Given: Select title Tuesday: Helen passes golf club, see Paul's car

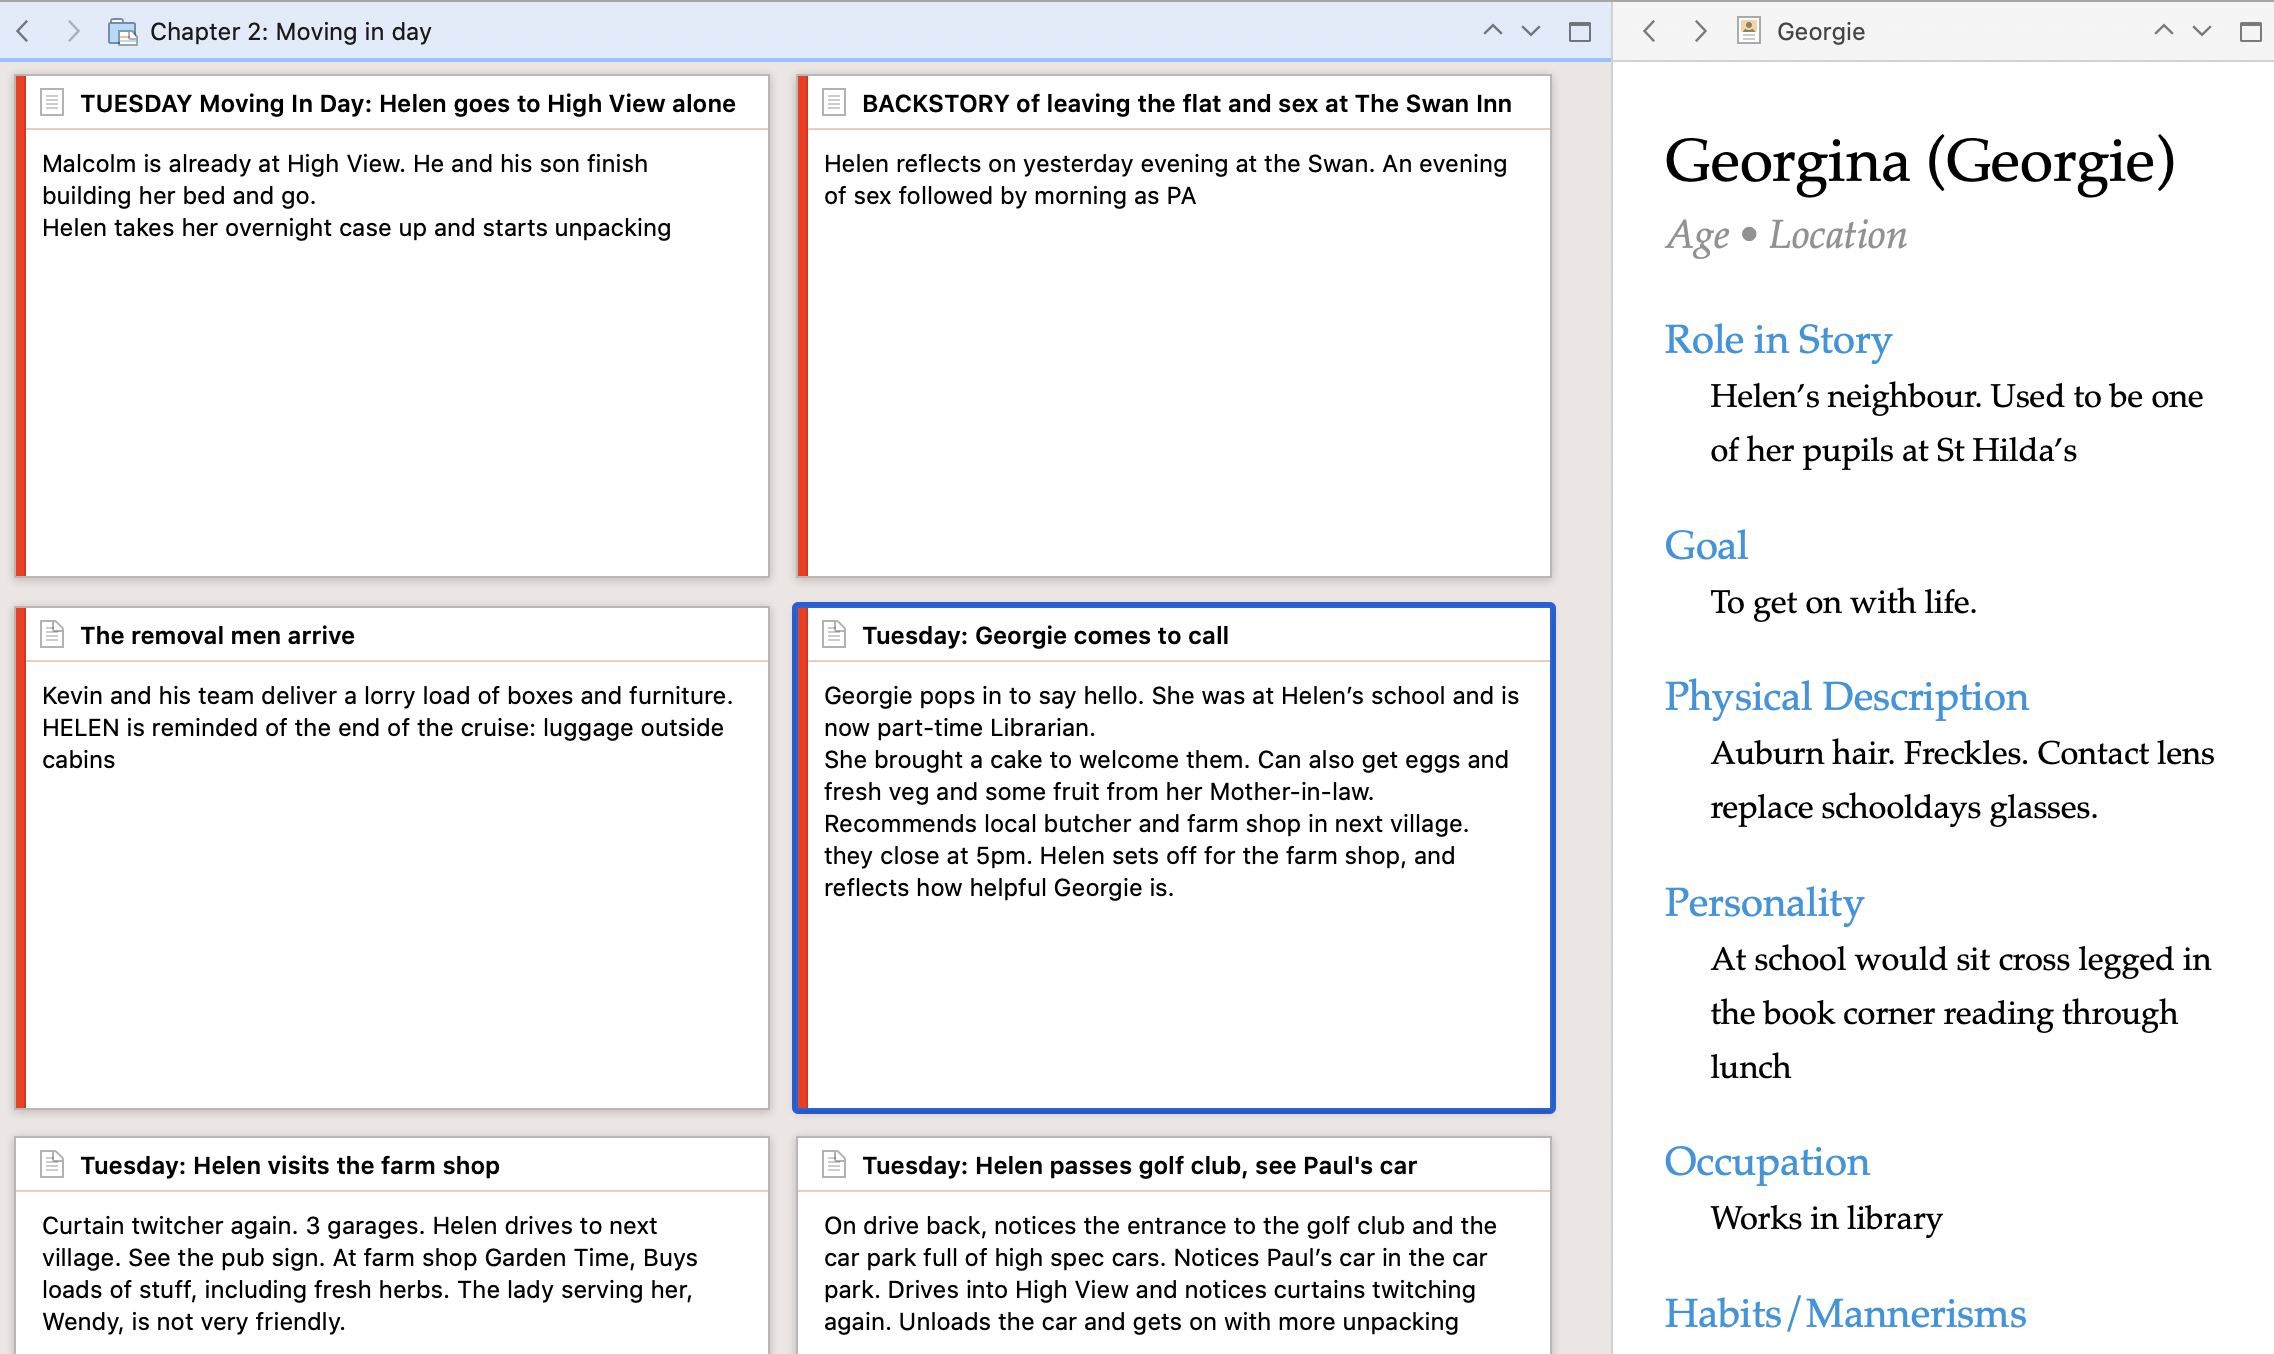Looking at the screenshot, I should tap(1140, 1166).
